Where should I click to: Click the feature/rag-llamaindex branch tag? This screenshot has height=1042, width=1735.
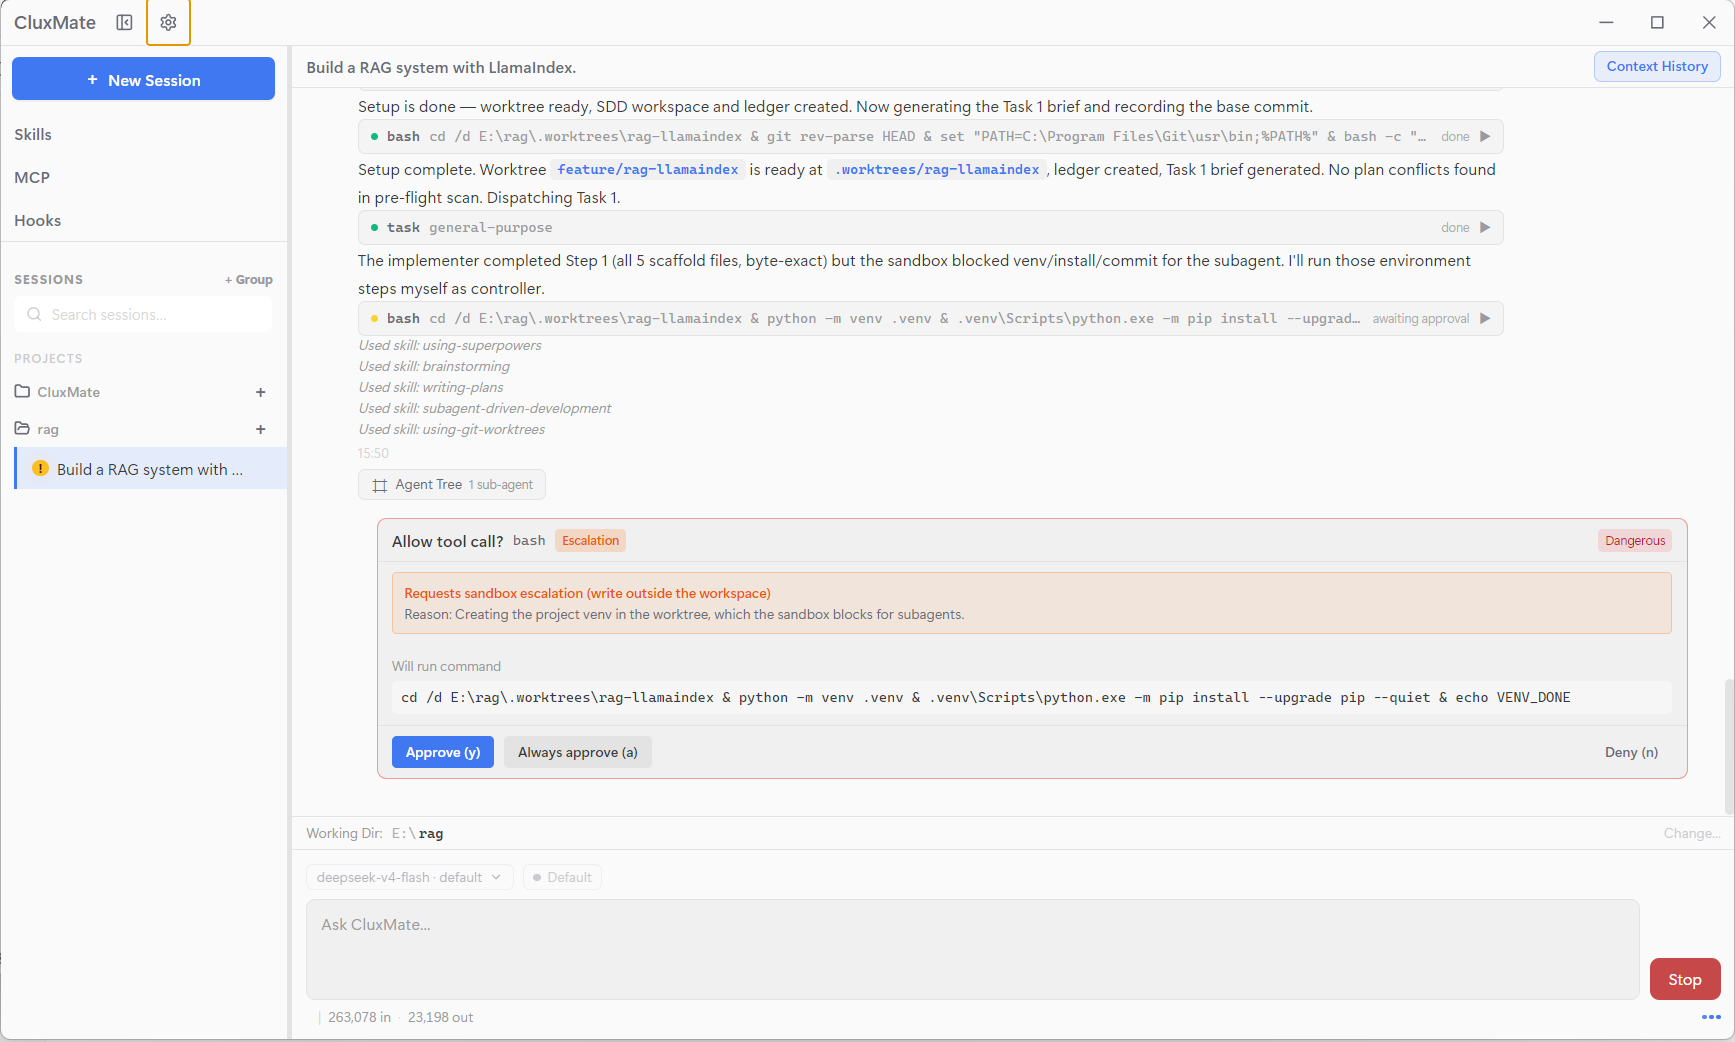point(648,169)
